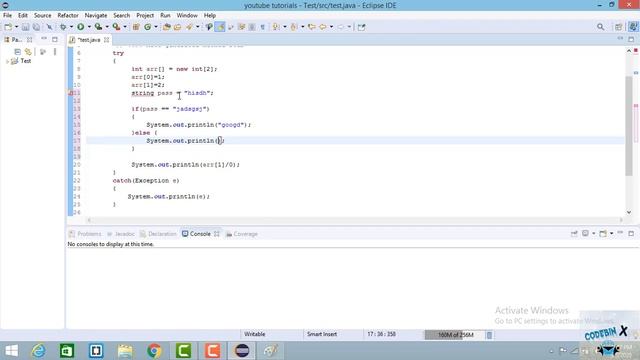Image resolution: width=640 pixels, height=360 pixels.
Task: Toggle Block Selection Mode icon
Action: pyautogui.click(x=252, y=27)
